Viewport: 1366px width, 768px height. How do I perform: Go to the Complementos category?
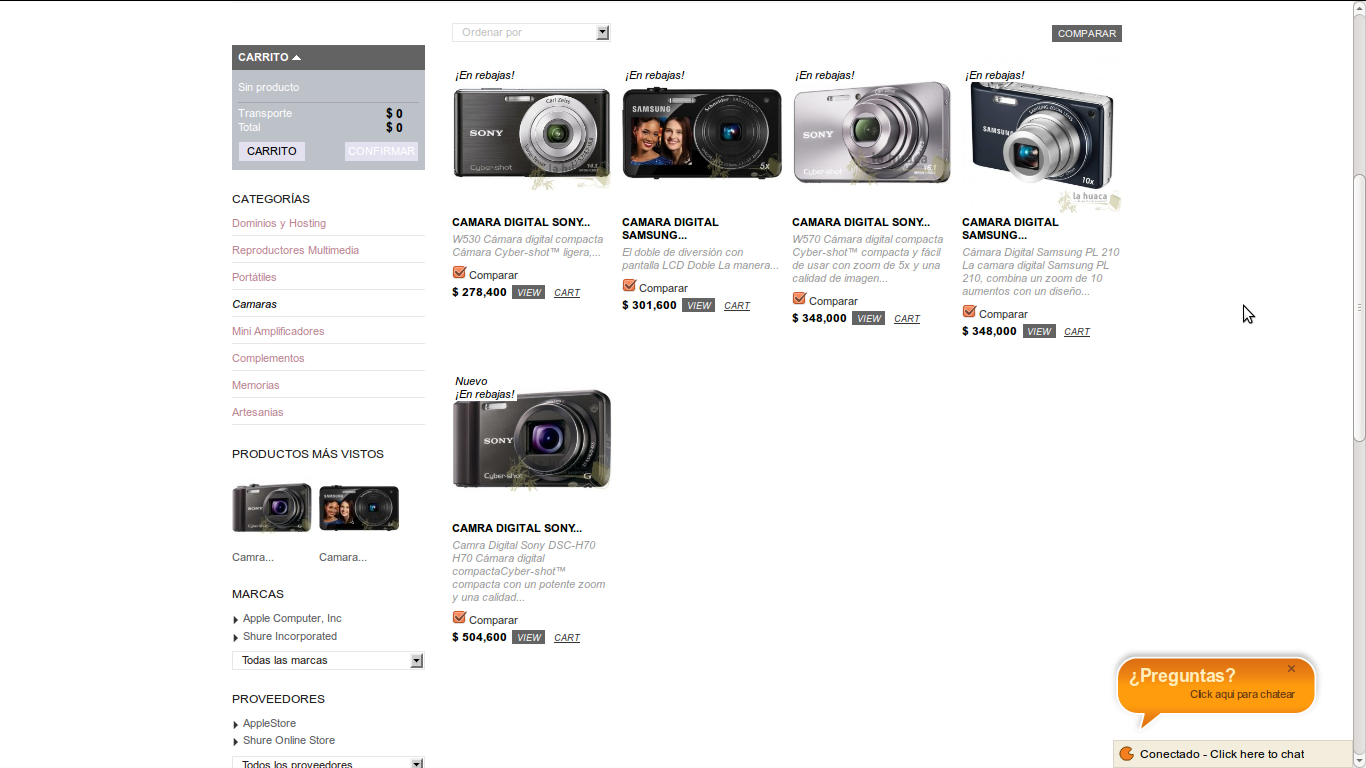(x=268, y=358)
